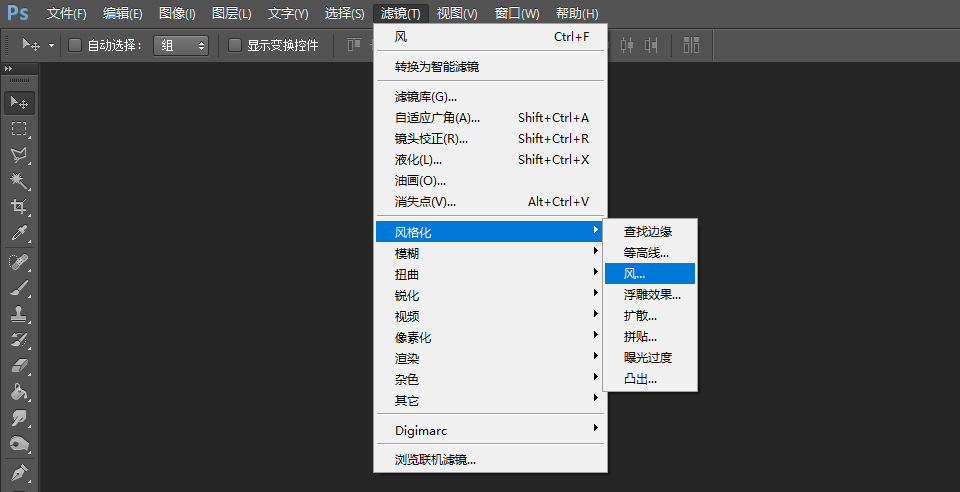The width and height of the screenshot is (960, 492).
Task: Choose the Eyedropper tool
Action: point(19,234)
